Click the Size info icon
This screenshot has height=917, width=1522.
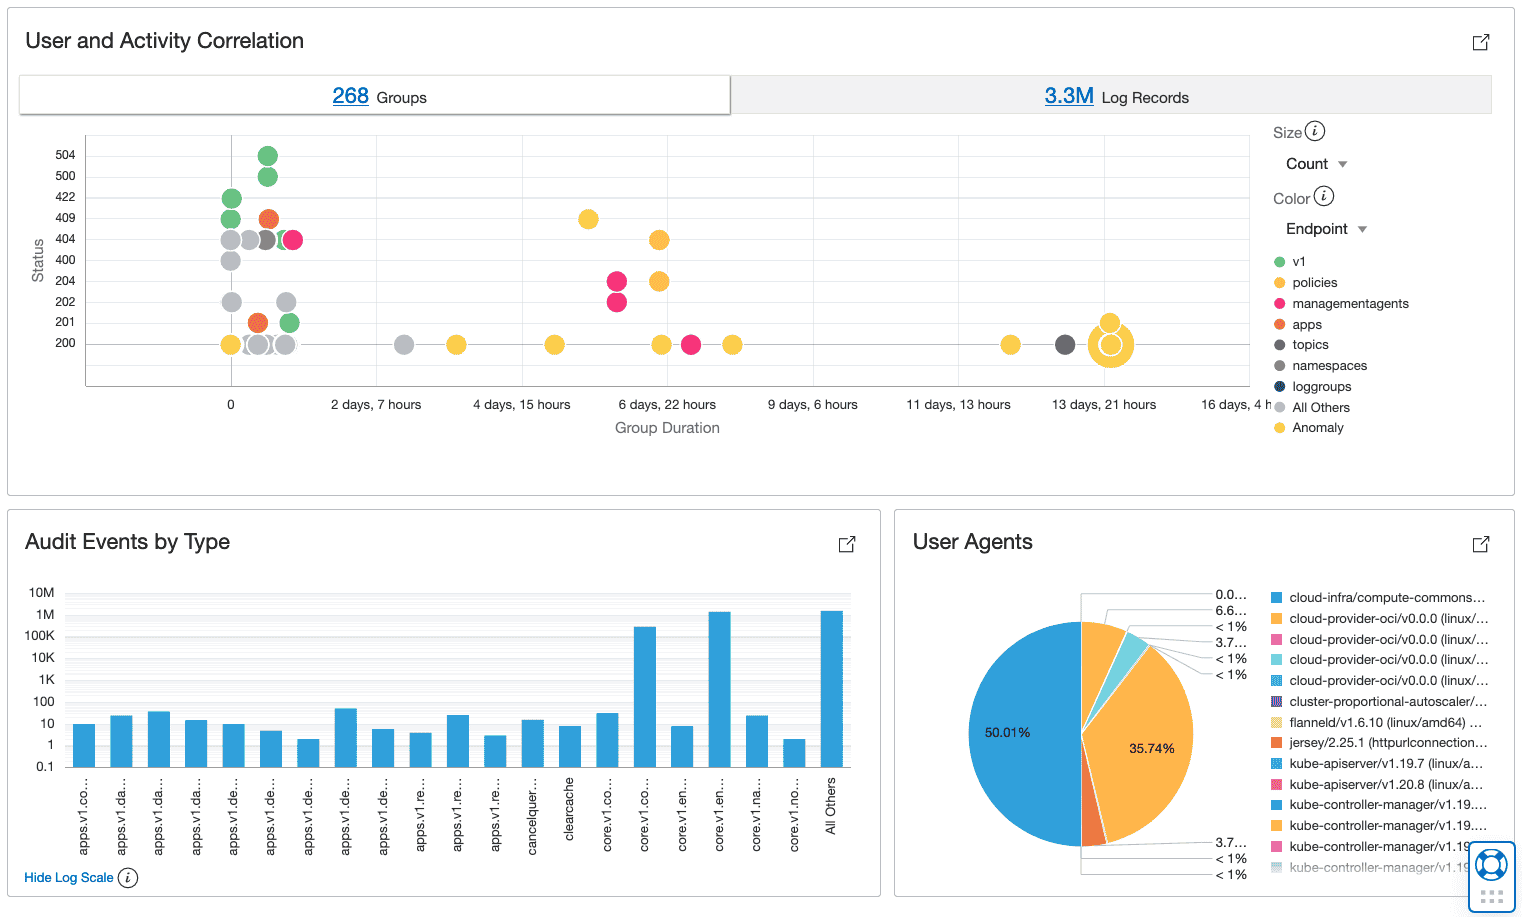(x=1316, y=131)
